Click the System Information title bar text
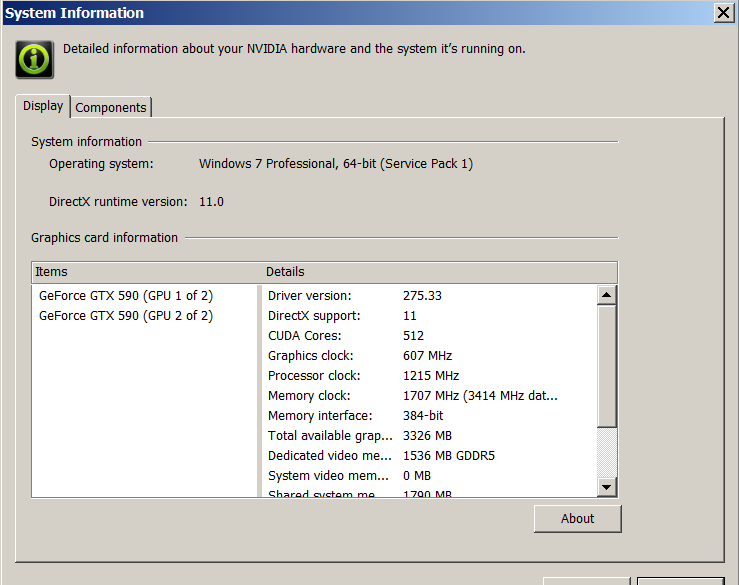 74,13
